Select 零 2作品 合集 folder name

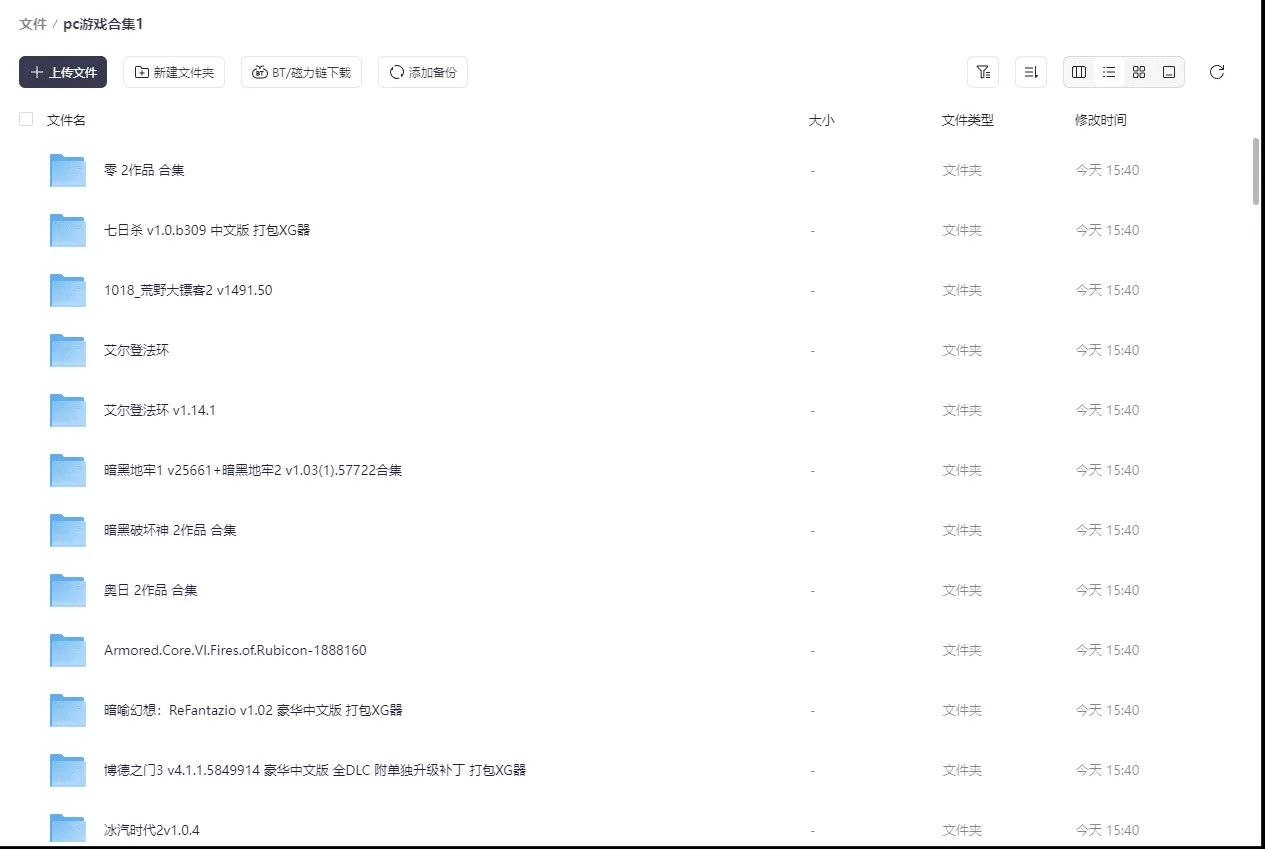[x=144, y=170]
